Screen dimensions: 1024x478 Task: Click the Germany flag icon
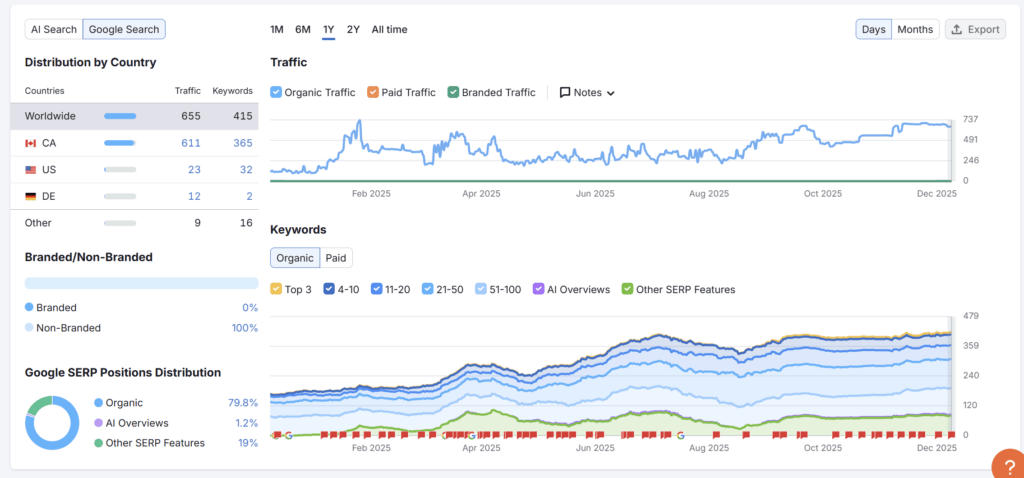31,196
